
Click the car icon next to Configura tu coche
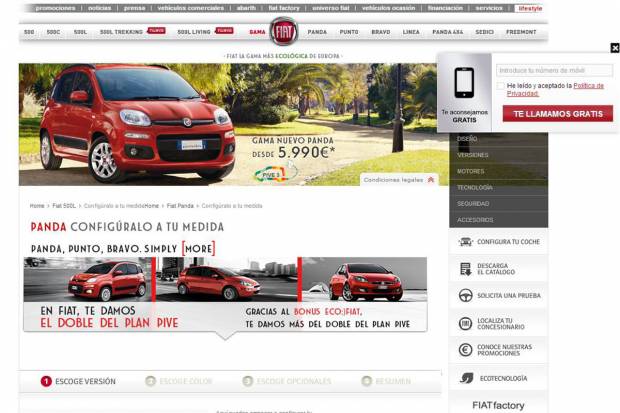click(465, 242)
